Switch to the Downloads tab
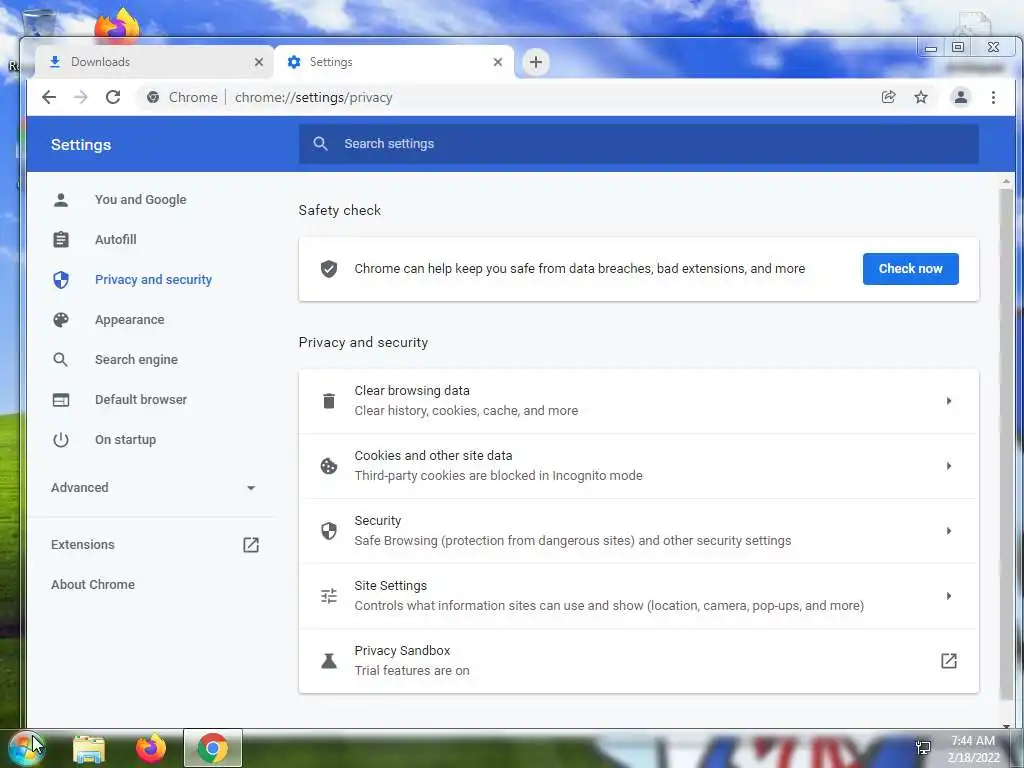 click(153, 62)
